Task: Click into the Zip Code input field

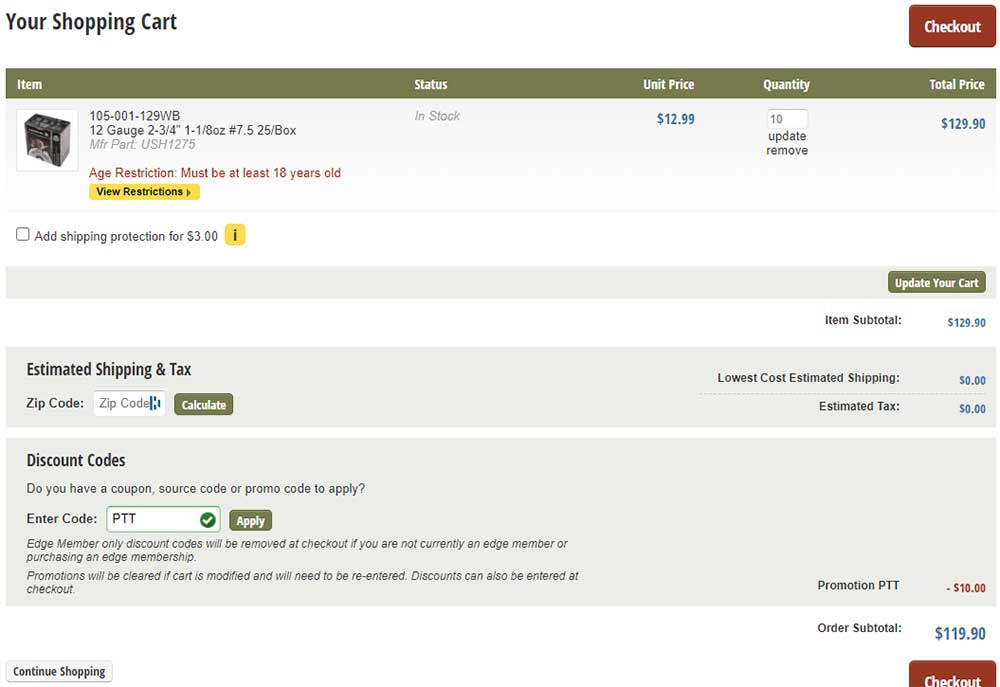Action: point(122,403)
